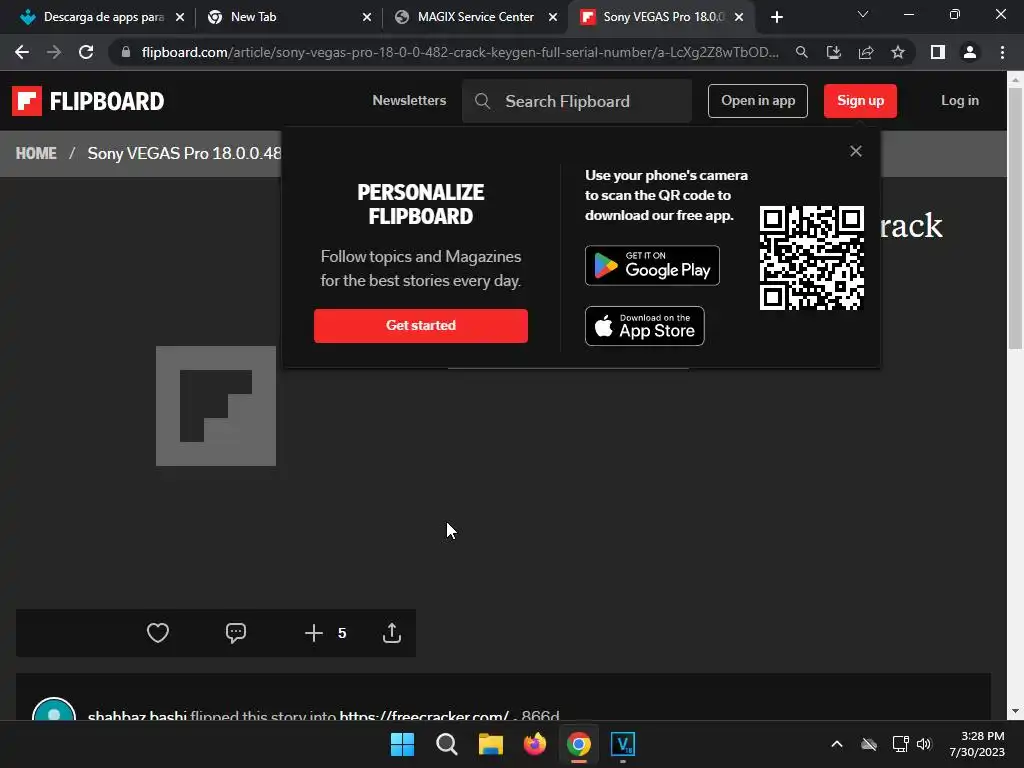Click Download on the App Store badge
1024x768 pixels.
(645, 326)
